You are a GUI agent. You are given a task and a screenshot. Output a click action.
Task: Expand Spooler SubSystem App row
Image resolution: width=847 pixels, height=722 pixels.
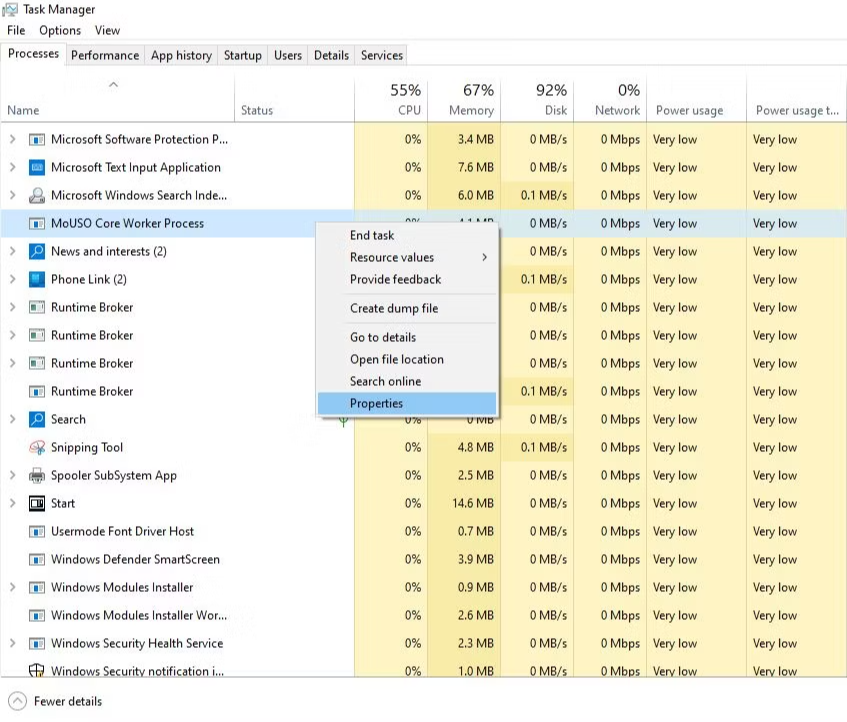(12, 475)
